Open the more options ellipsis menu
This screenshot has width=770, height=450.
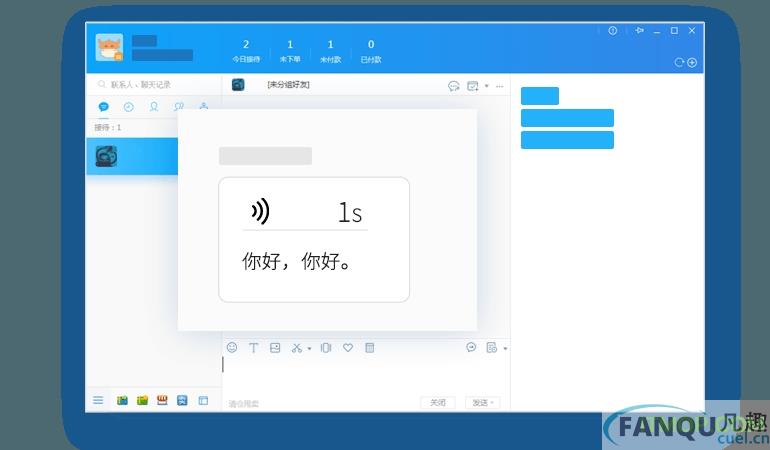499,86
